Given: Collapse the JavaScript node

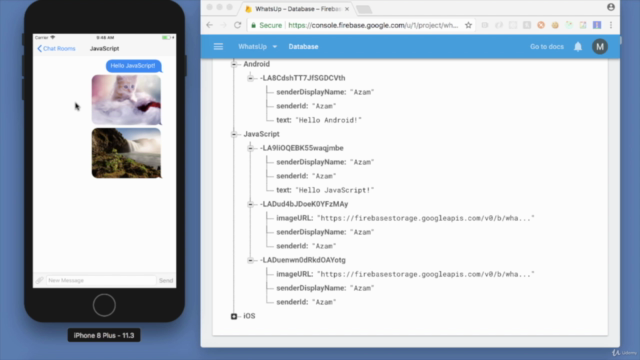Looking at the screenshot, I should coord(234,134).
